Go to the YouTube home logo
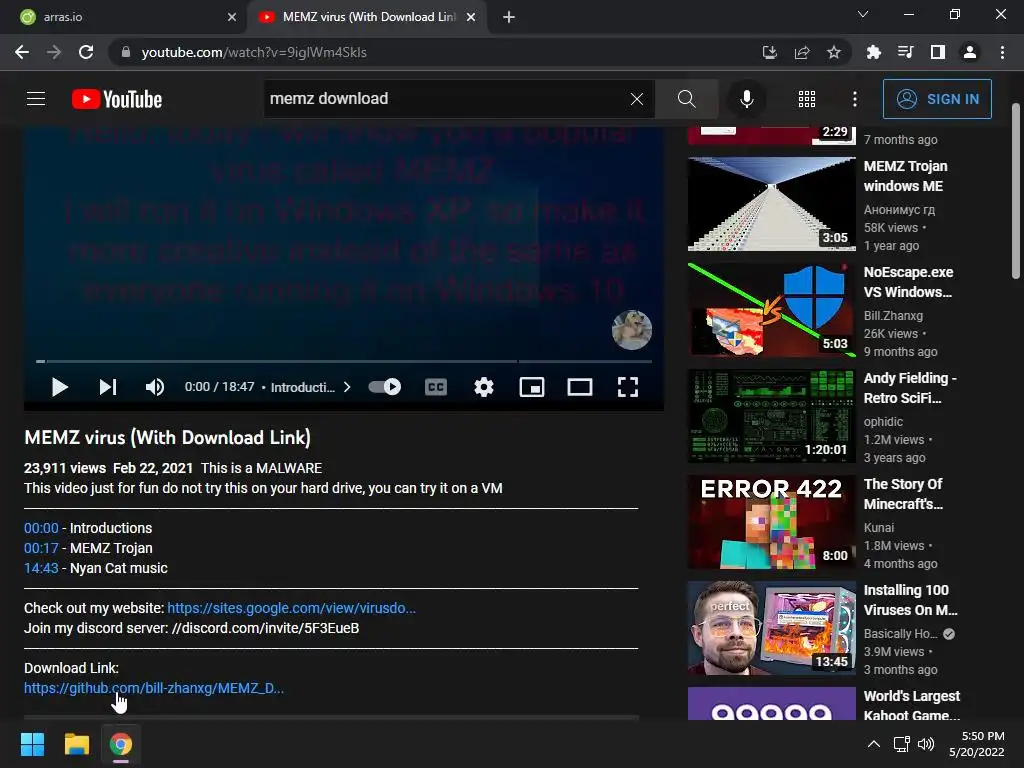The image size is (1024, 768). (117, 99)
